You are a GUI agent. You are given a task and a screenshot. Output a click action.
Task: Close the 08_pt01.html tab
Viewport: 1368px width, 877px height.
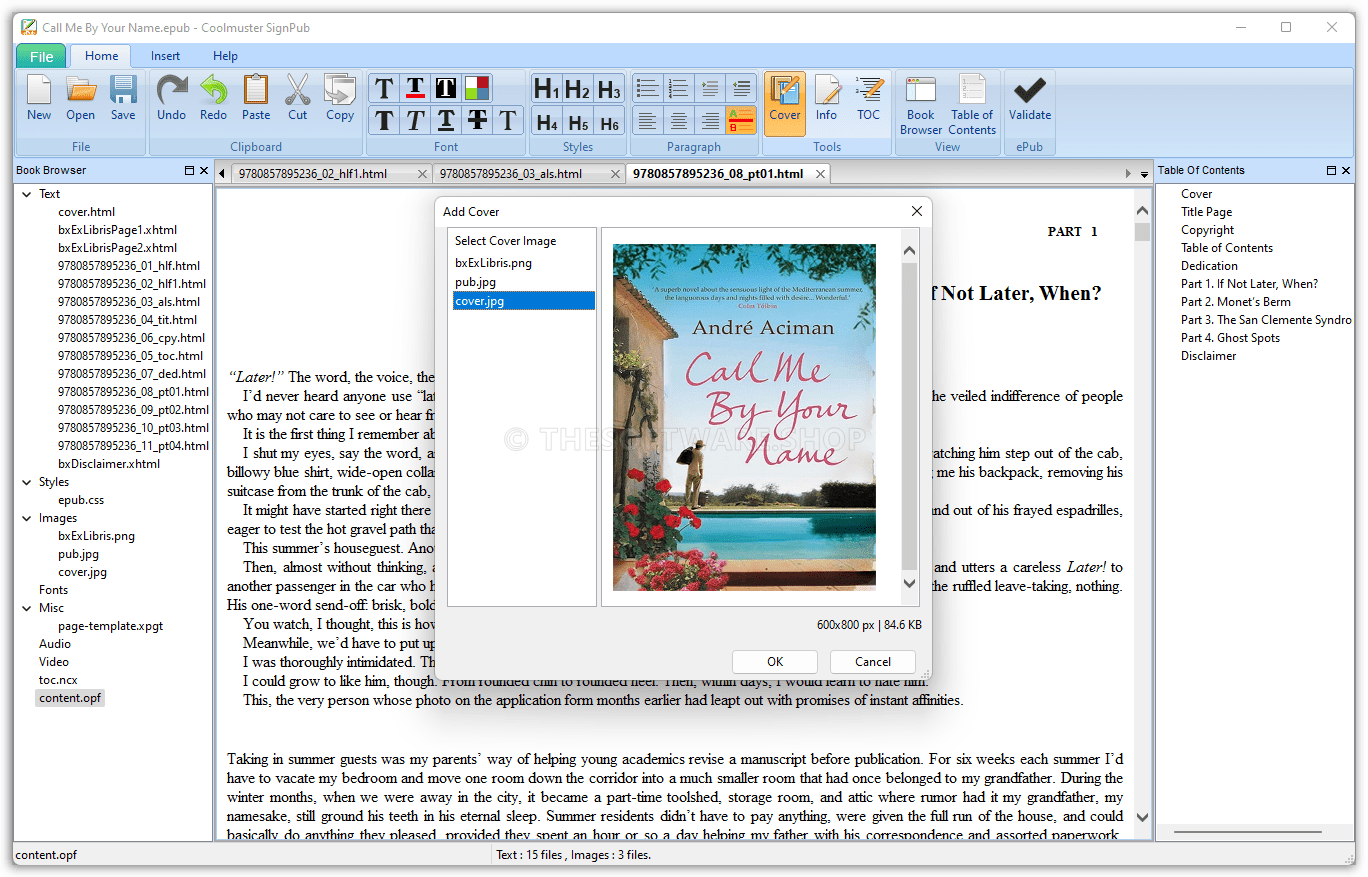(x=820, y=174)
